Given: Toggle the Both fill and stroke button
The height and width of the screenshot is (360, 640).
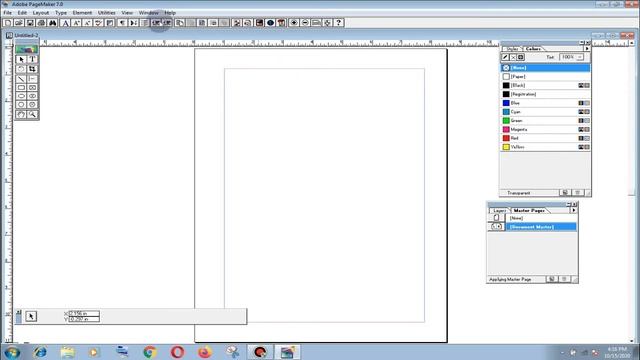Looking at the screenshot, I should coord(521,57).
